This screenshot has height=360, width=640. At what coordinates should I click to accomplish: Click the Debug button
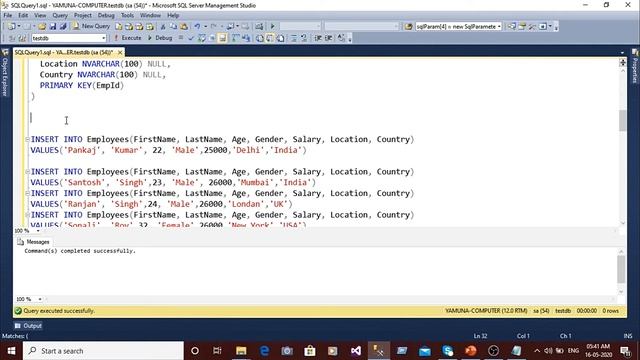[x=160, y=38]
